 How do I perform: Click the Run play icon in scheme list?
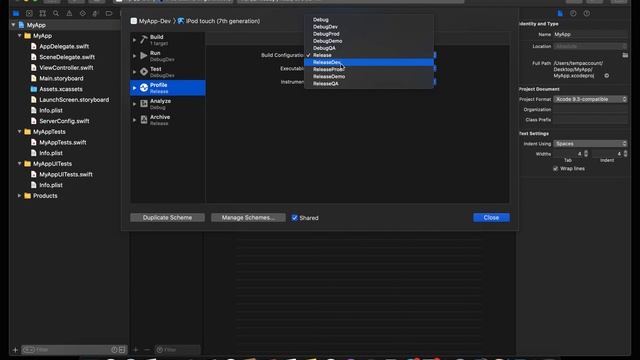(x=144, y=56)
